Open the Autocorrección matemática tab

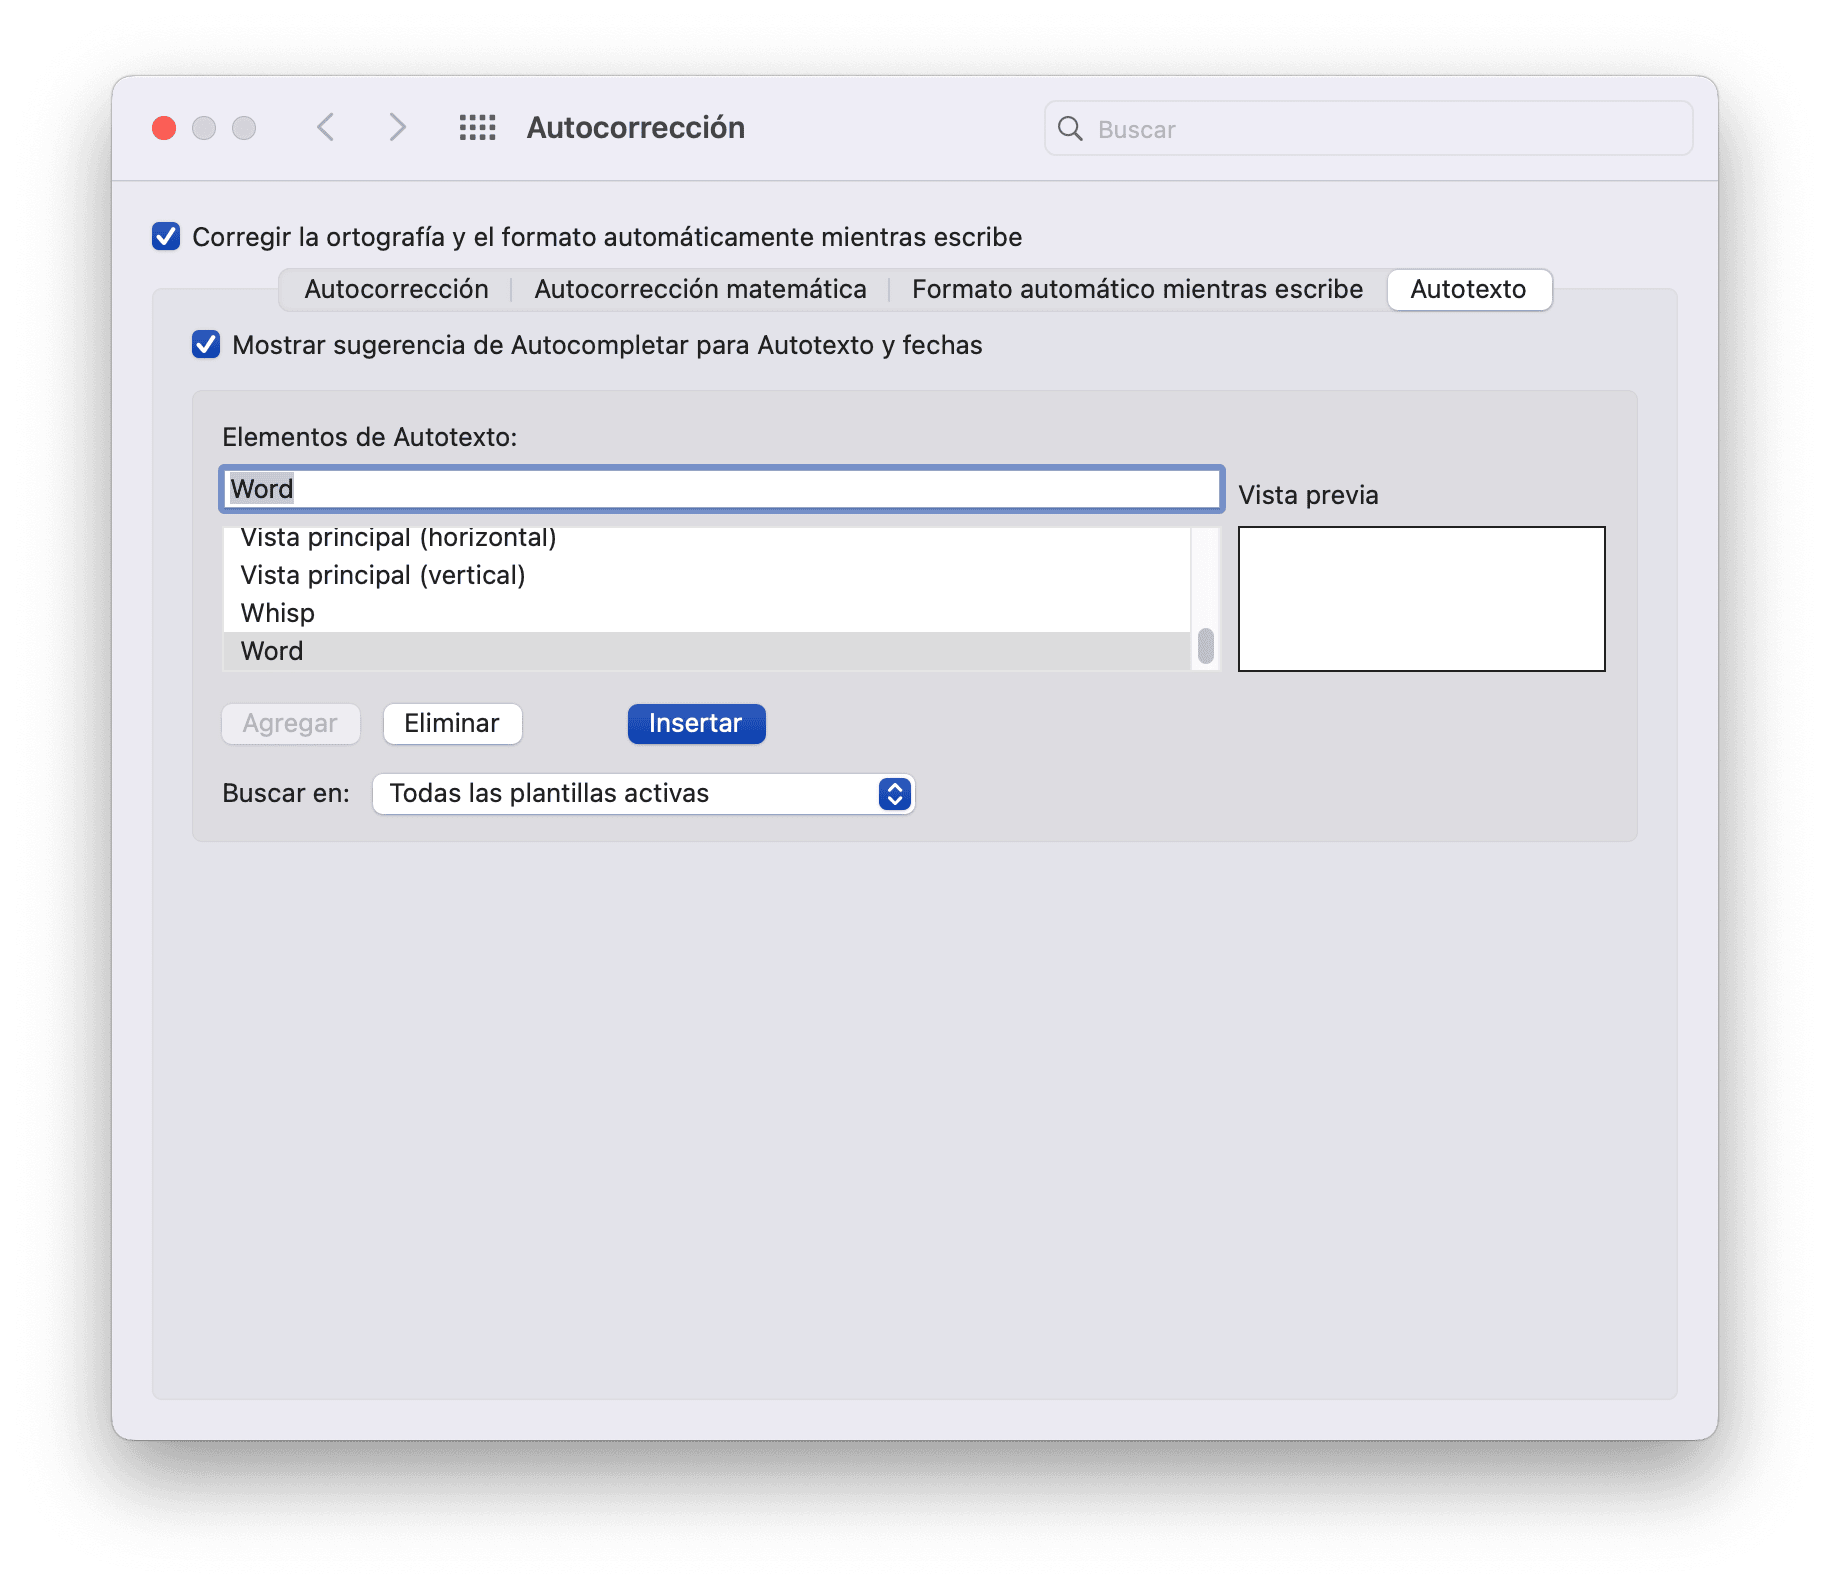[x=700, y=289]
